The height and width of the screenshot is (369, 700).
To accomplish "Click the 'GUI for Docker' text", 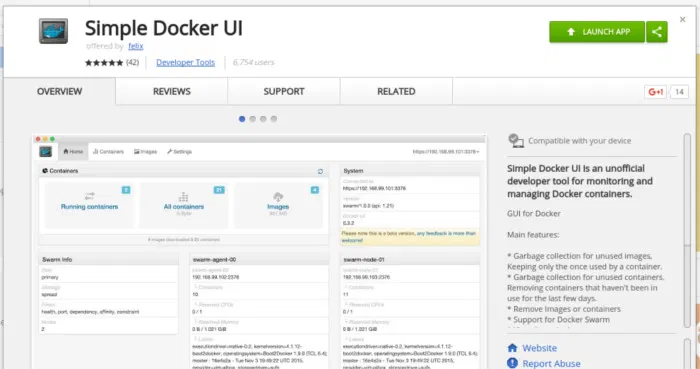I will (533, 214).
